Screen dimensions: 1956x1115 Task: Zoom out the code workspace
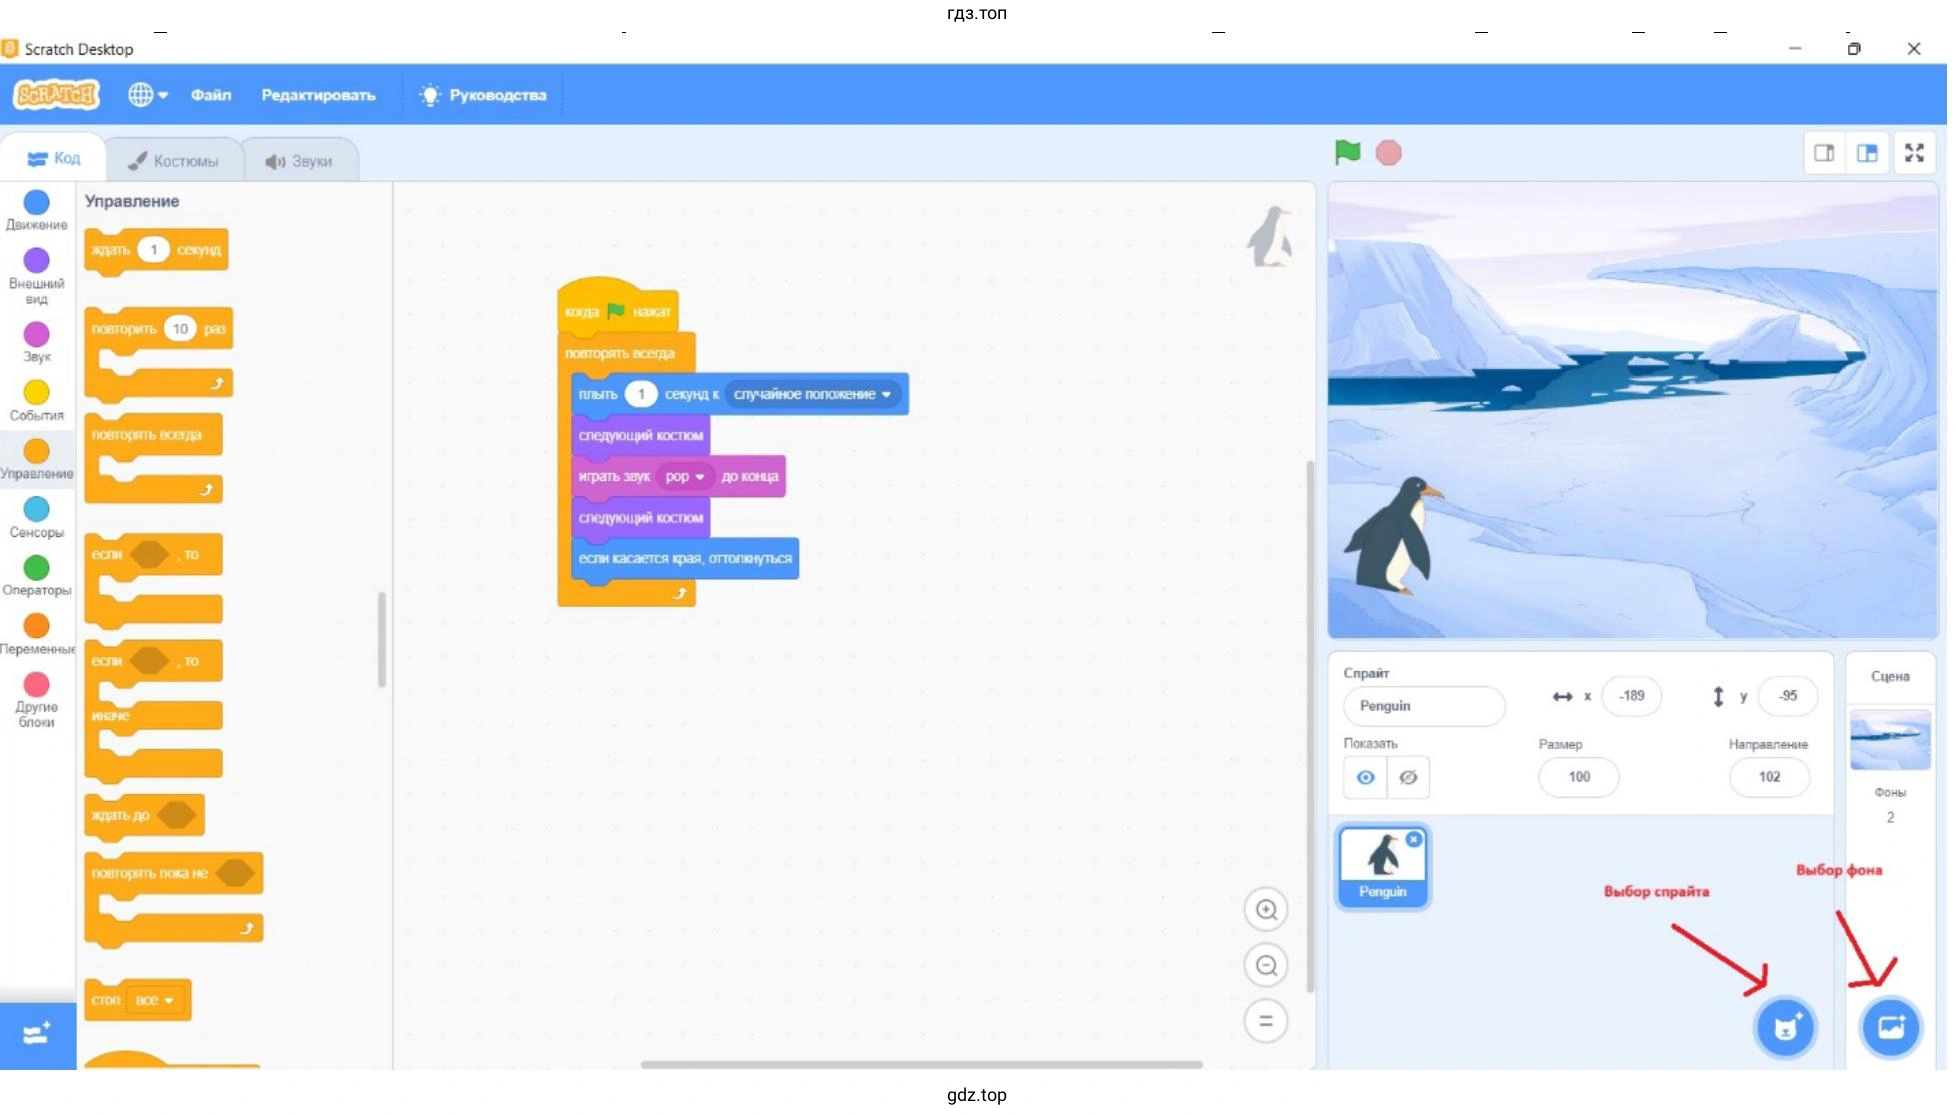(1265, 966)
